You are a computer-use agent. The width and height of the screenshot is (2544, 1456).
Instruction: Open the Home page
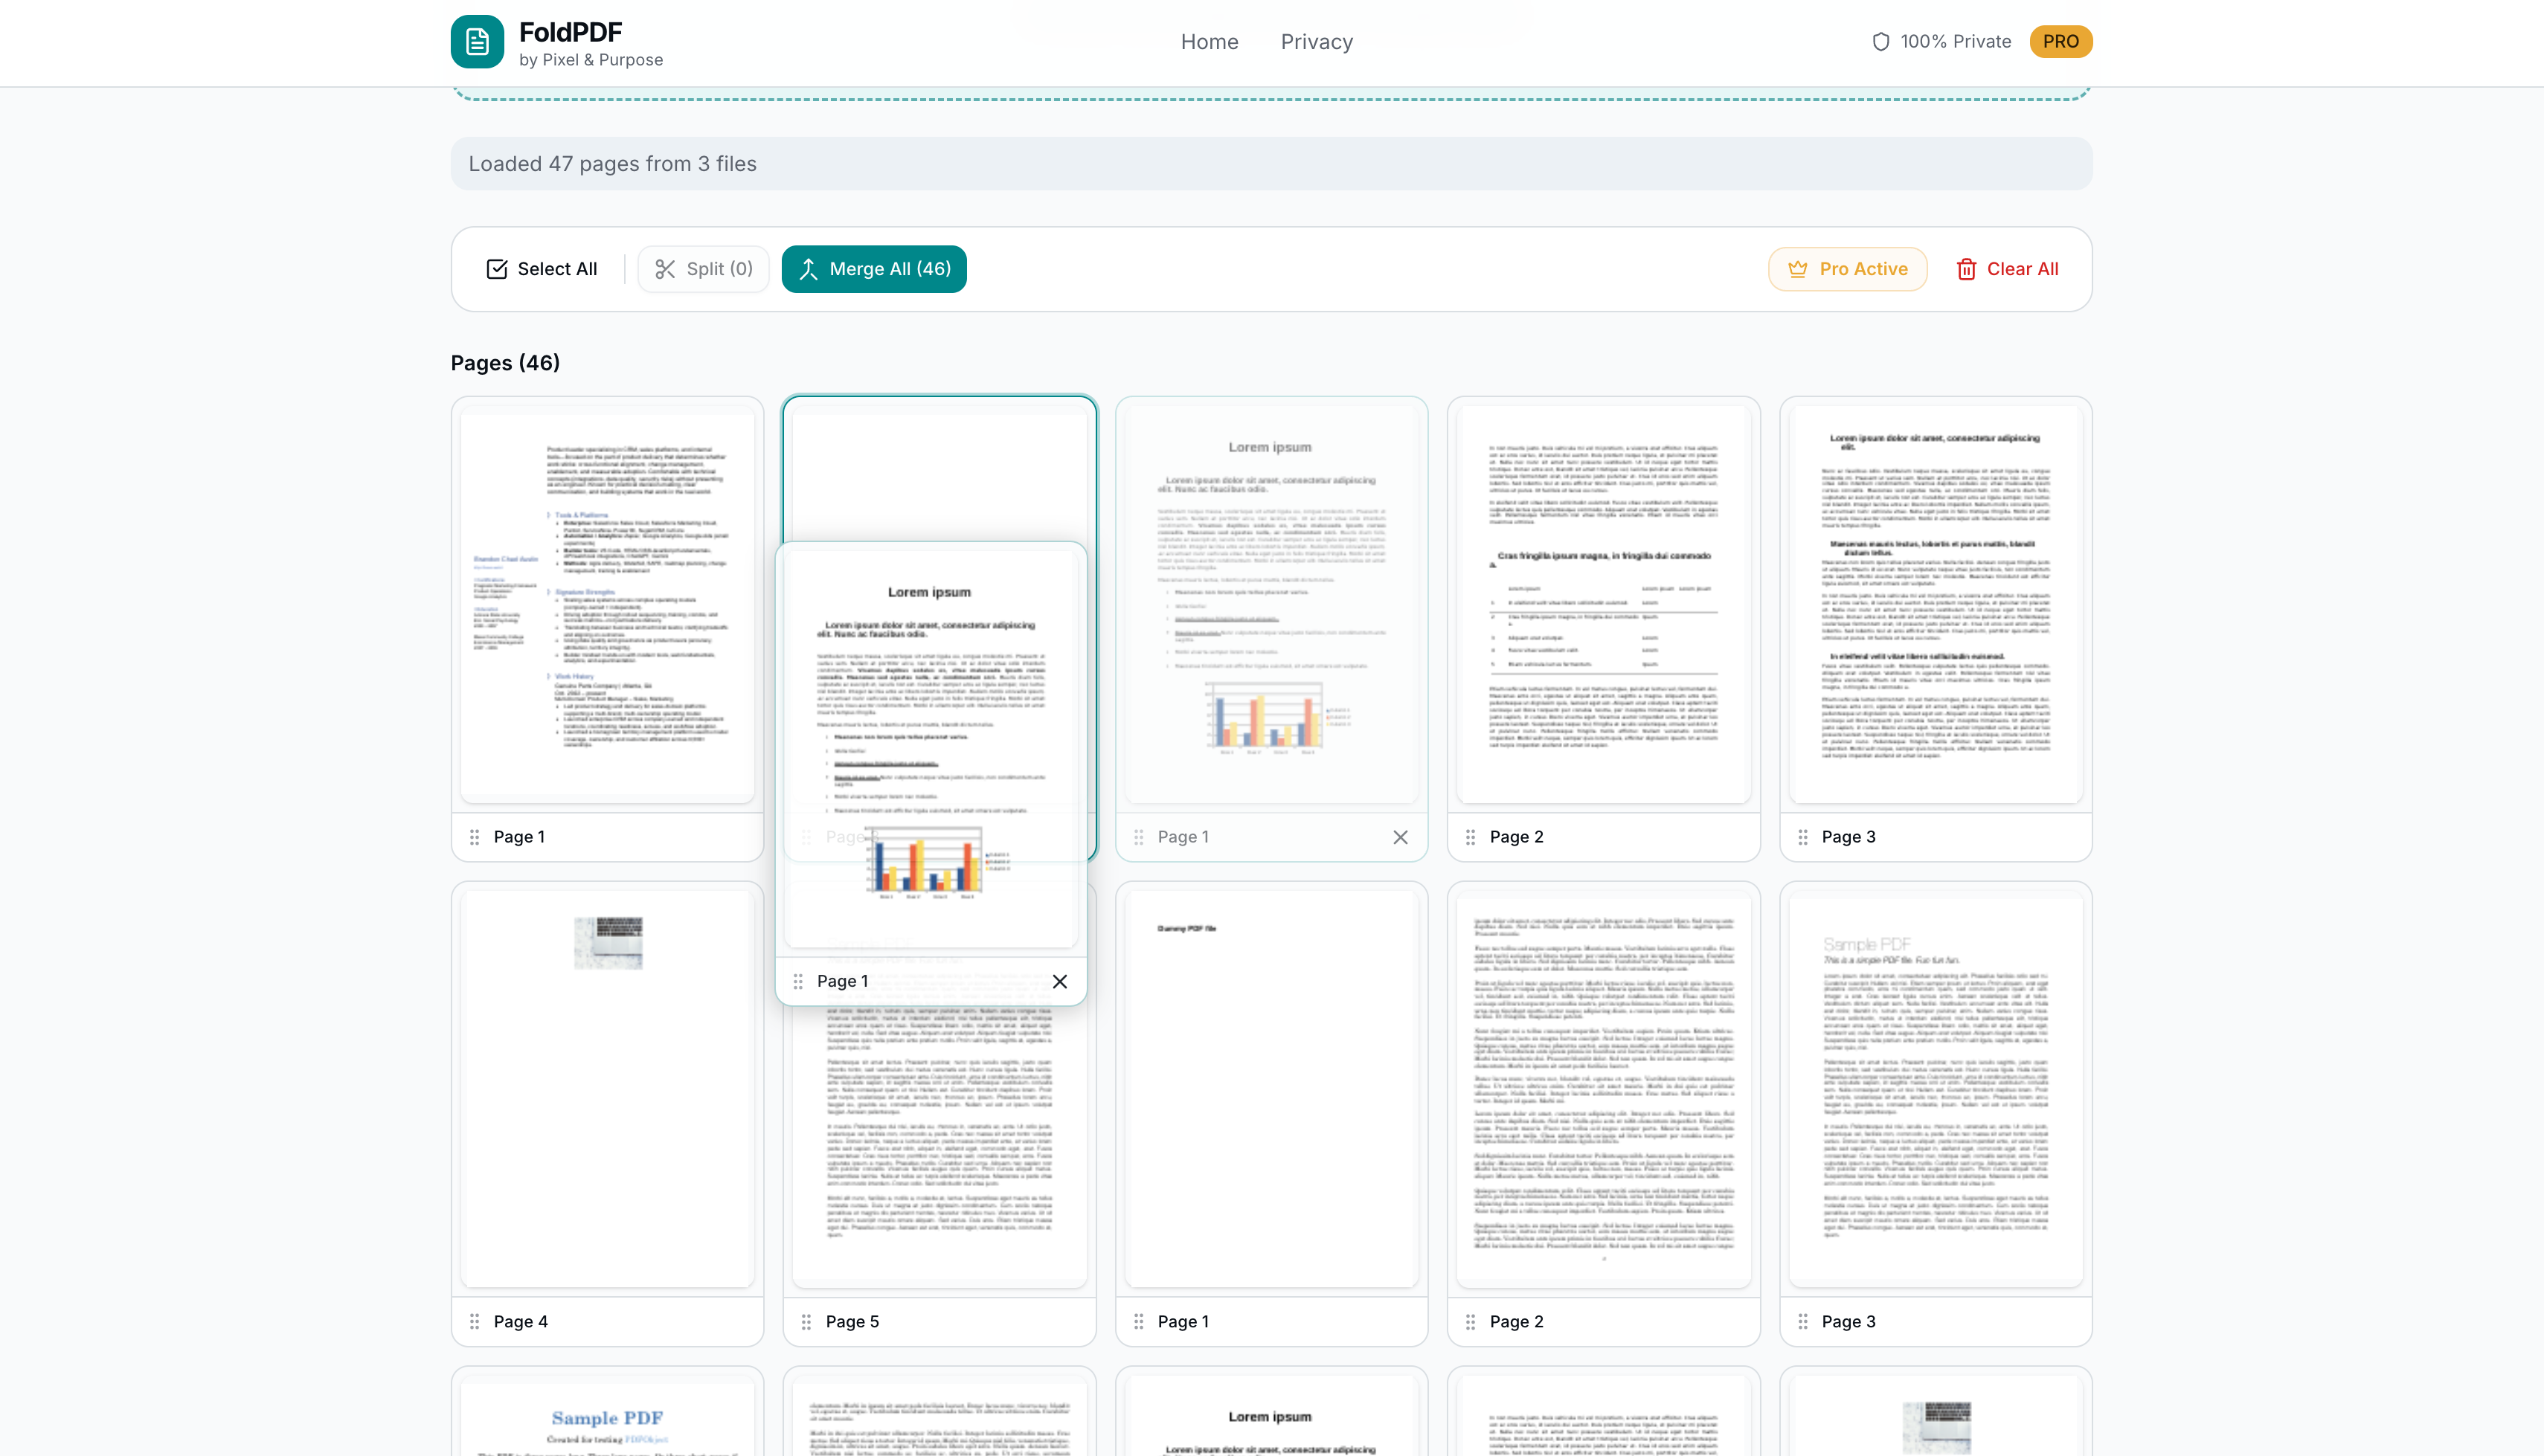[x=1209, y=41]
